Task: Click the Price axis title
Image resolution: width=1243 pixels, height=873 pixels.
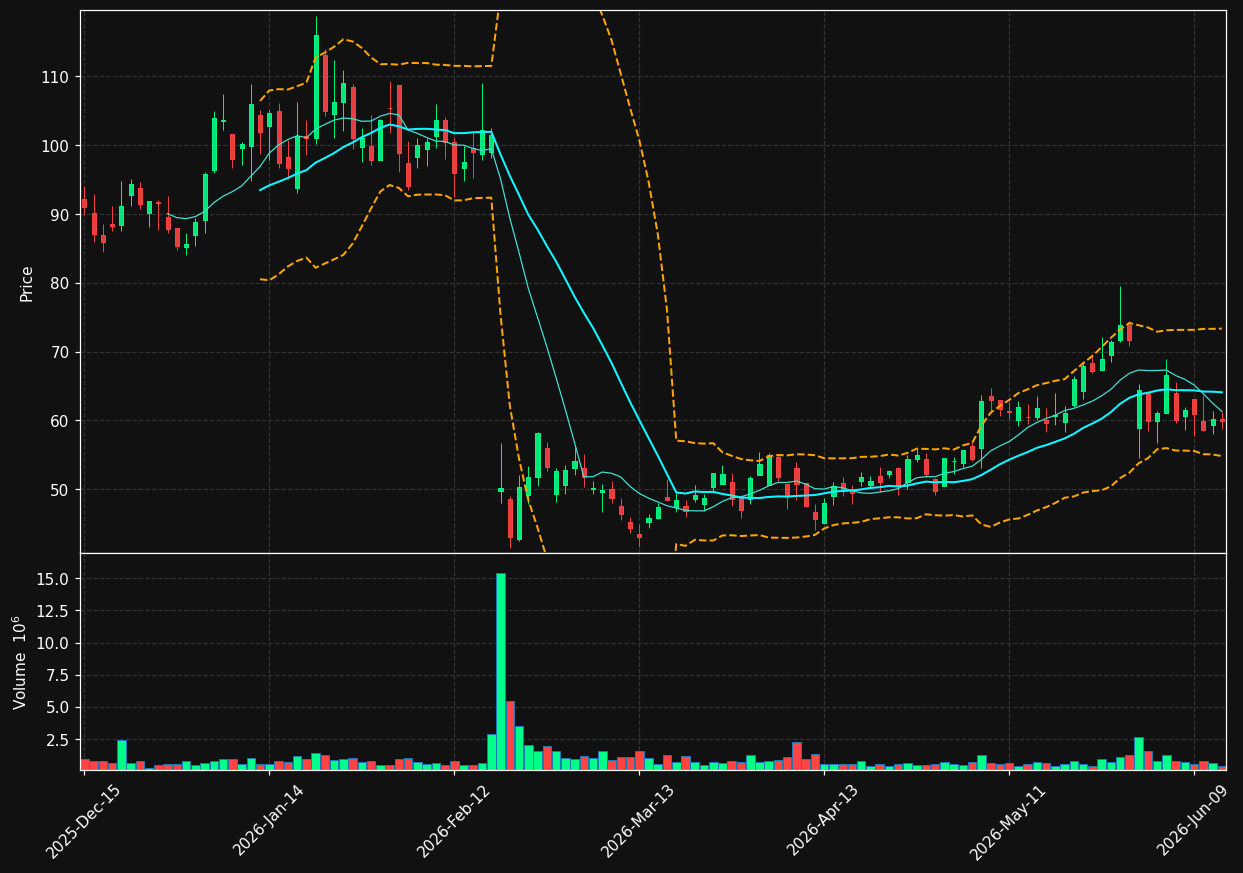Action: click(x=27, y=283)
